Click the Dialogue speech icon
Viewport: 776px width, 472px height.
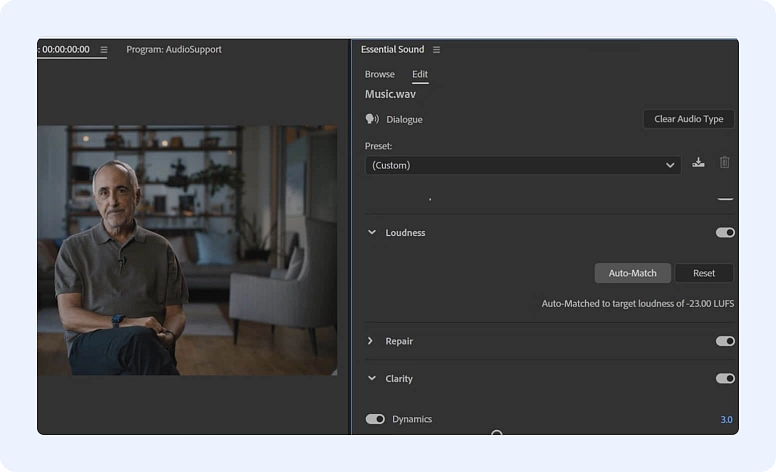[372, 119]
